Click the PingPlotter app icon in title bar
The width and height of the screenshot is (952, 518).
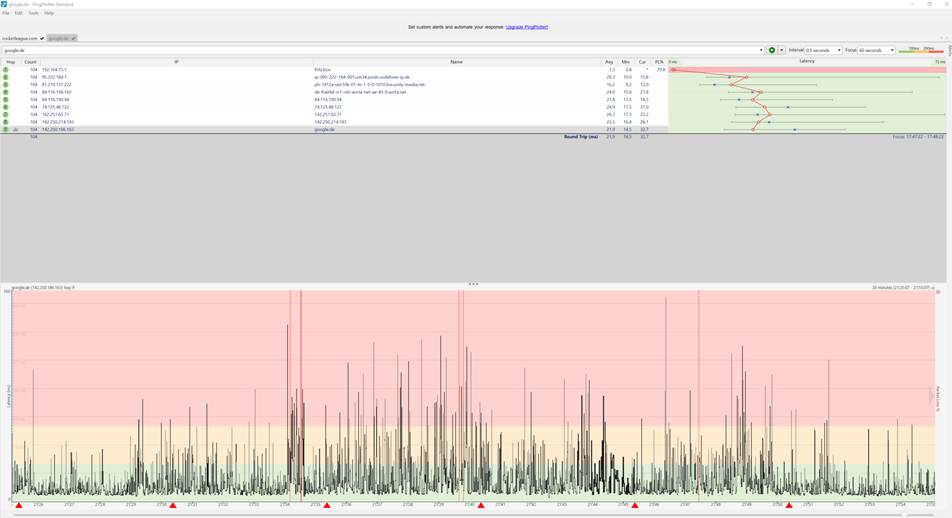click(4, 4)
